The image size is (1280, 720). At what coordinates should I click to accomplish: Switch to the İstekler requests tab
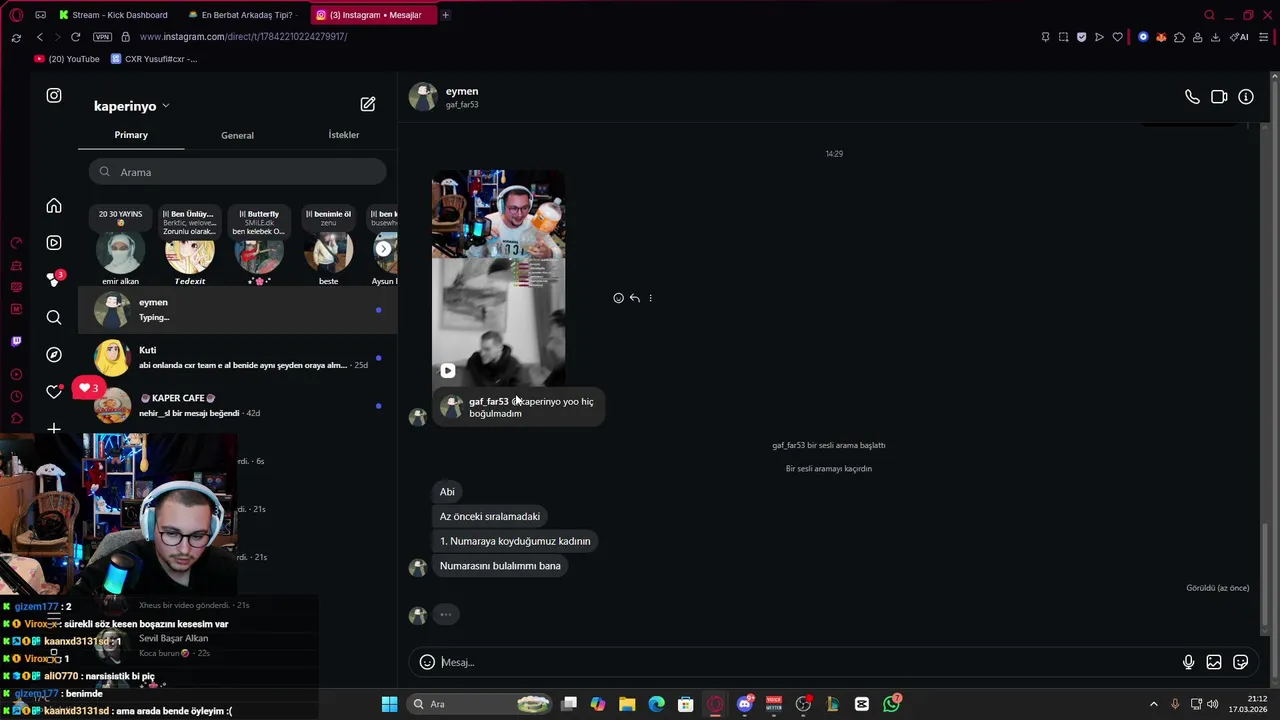[x=343, y=135]
